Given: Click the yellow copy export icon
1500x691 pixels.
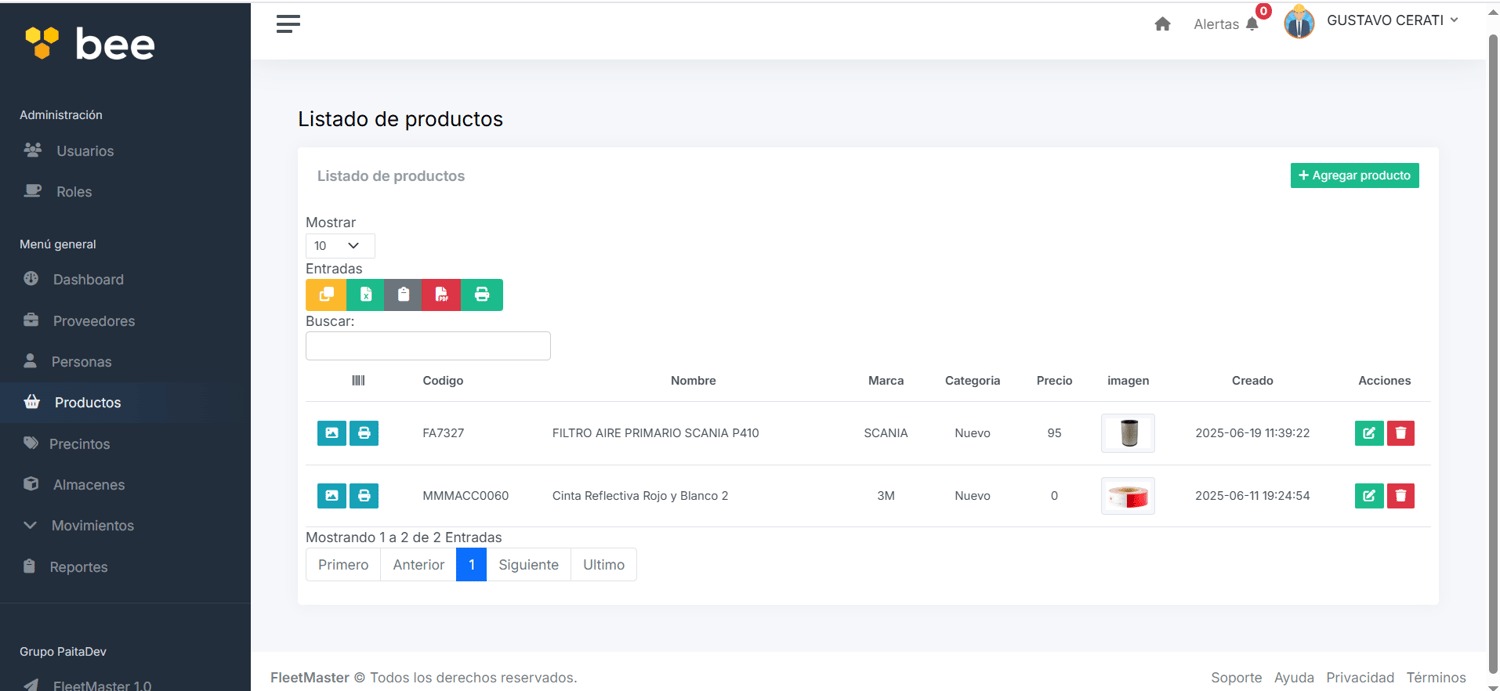Looking at the screenshot, I should pyautogui.click(x=326, y=295).
